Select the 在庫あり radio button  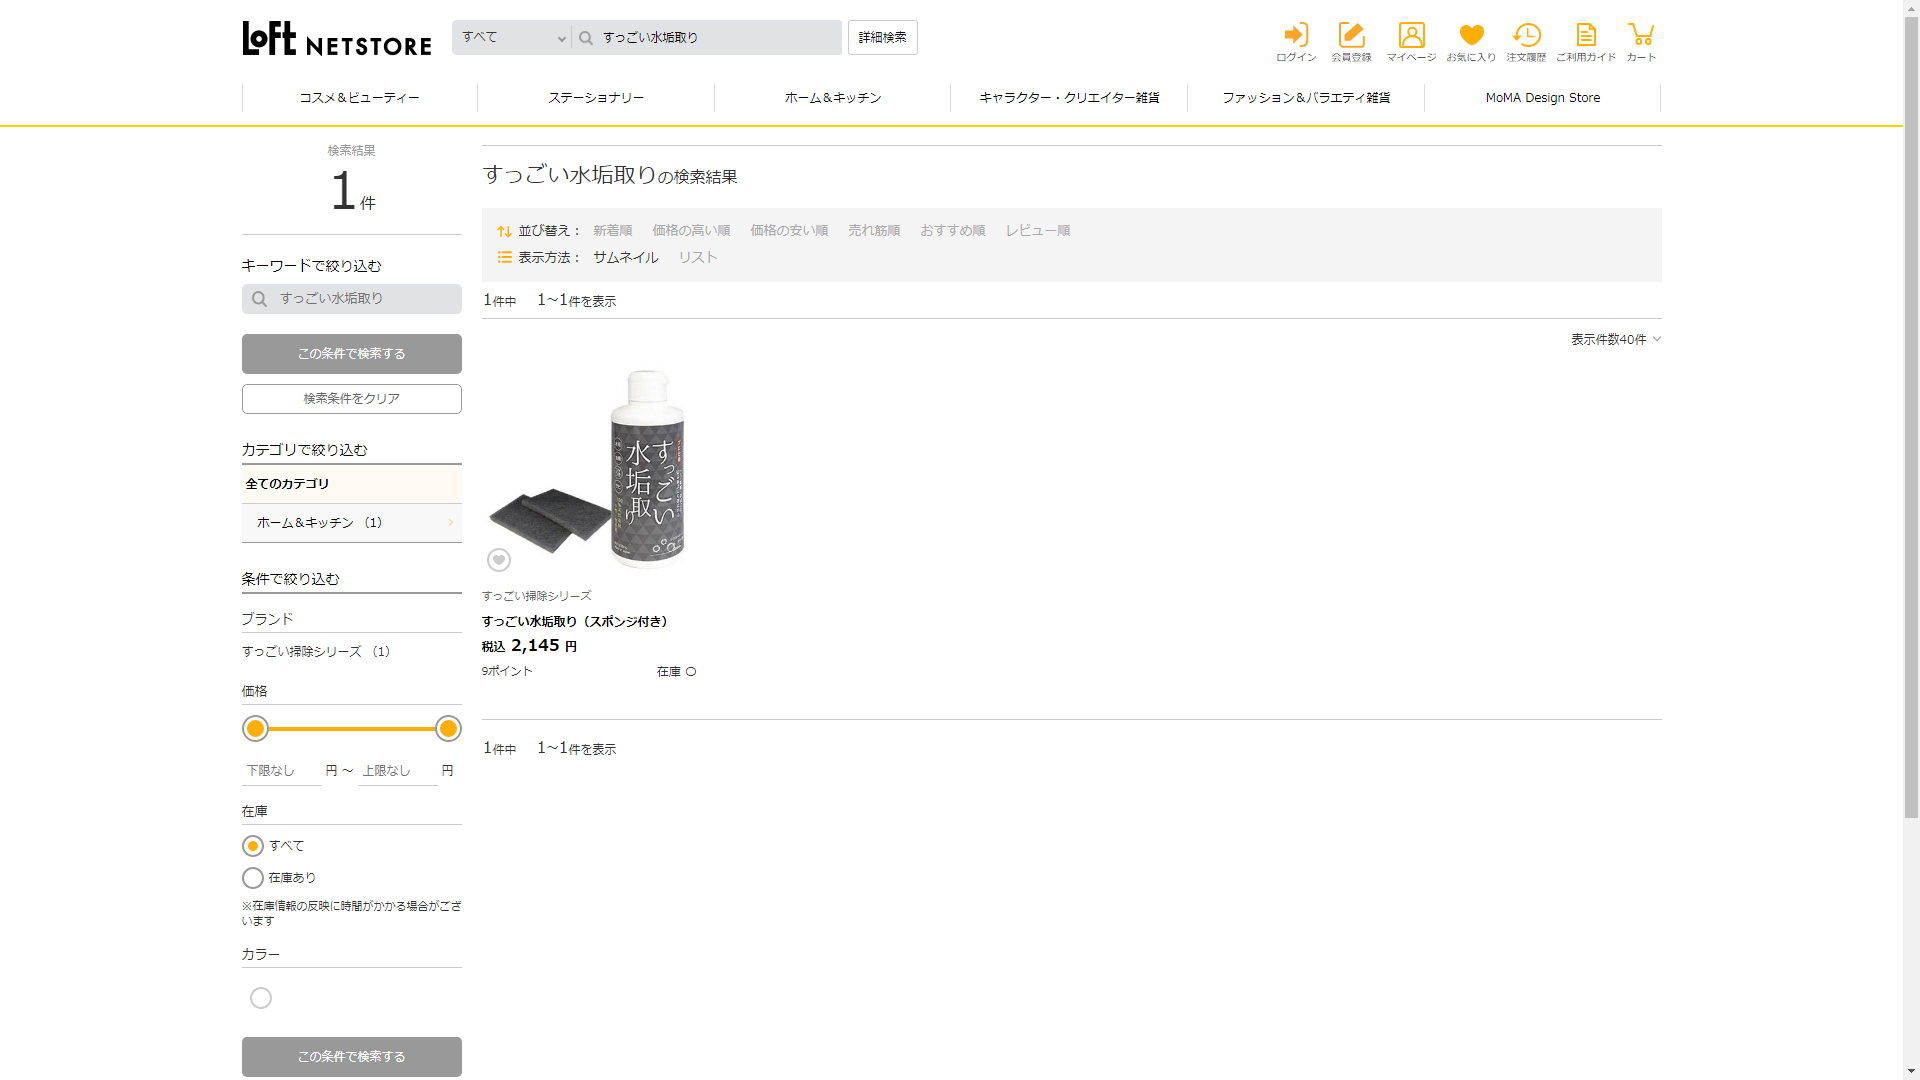[253, 878]
